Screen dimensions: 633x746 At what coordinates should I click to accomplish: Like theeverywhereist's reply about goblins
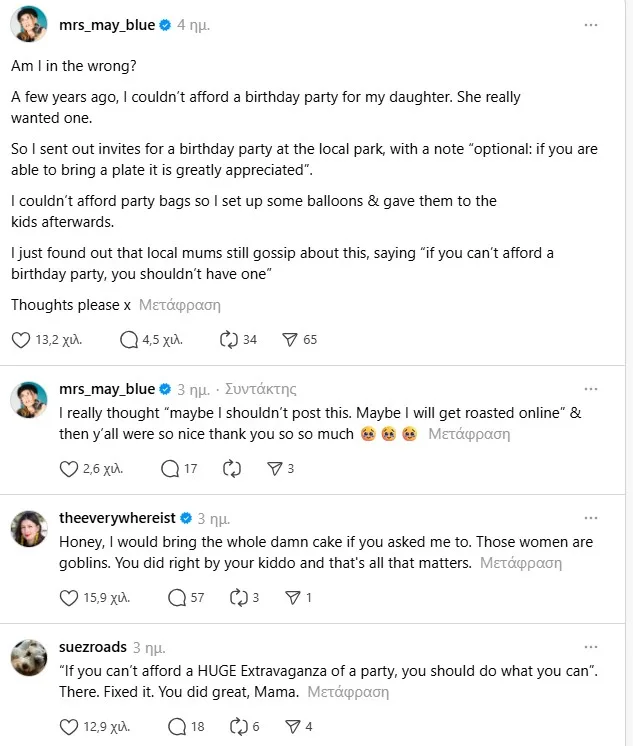coord(69,598)
